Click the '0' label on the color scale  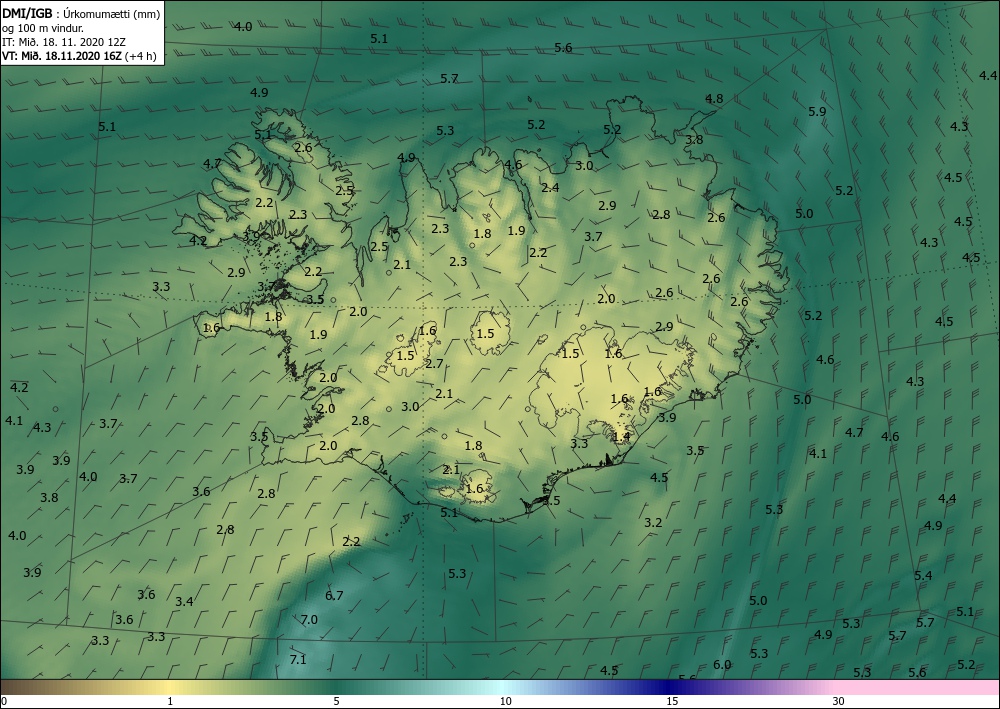click(x=4, y=701)
